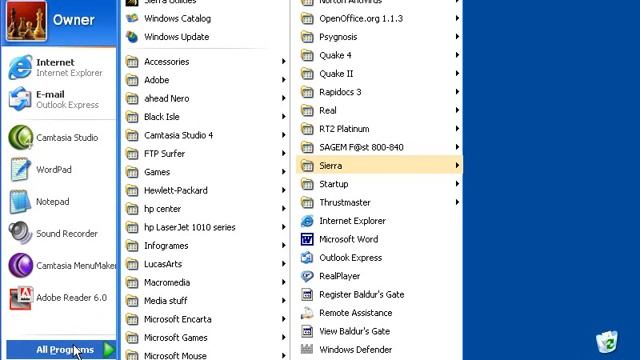Open the Hewlett-Packard program group
This screenshot has width=640, height=360.
click(206, 190)
